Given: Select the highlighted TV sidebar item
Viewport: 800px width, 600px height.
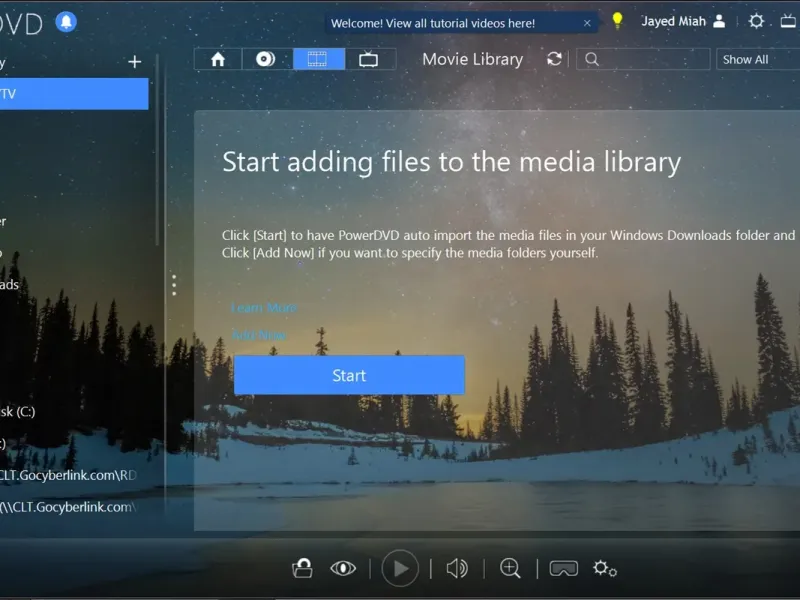Looking at the screenshot, I should 74,94.
